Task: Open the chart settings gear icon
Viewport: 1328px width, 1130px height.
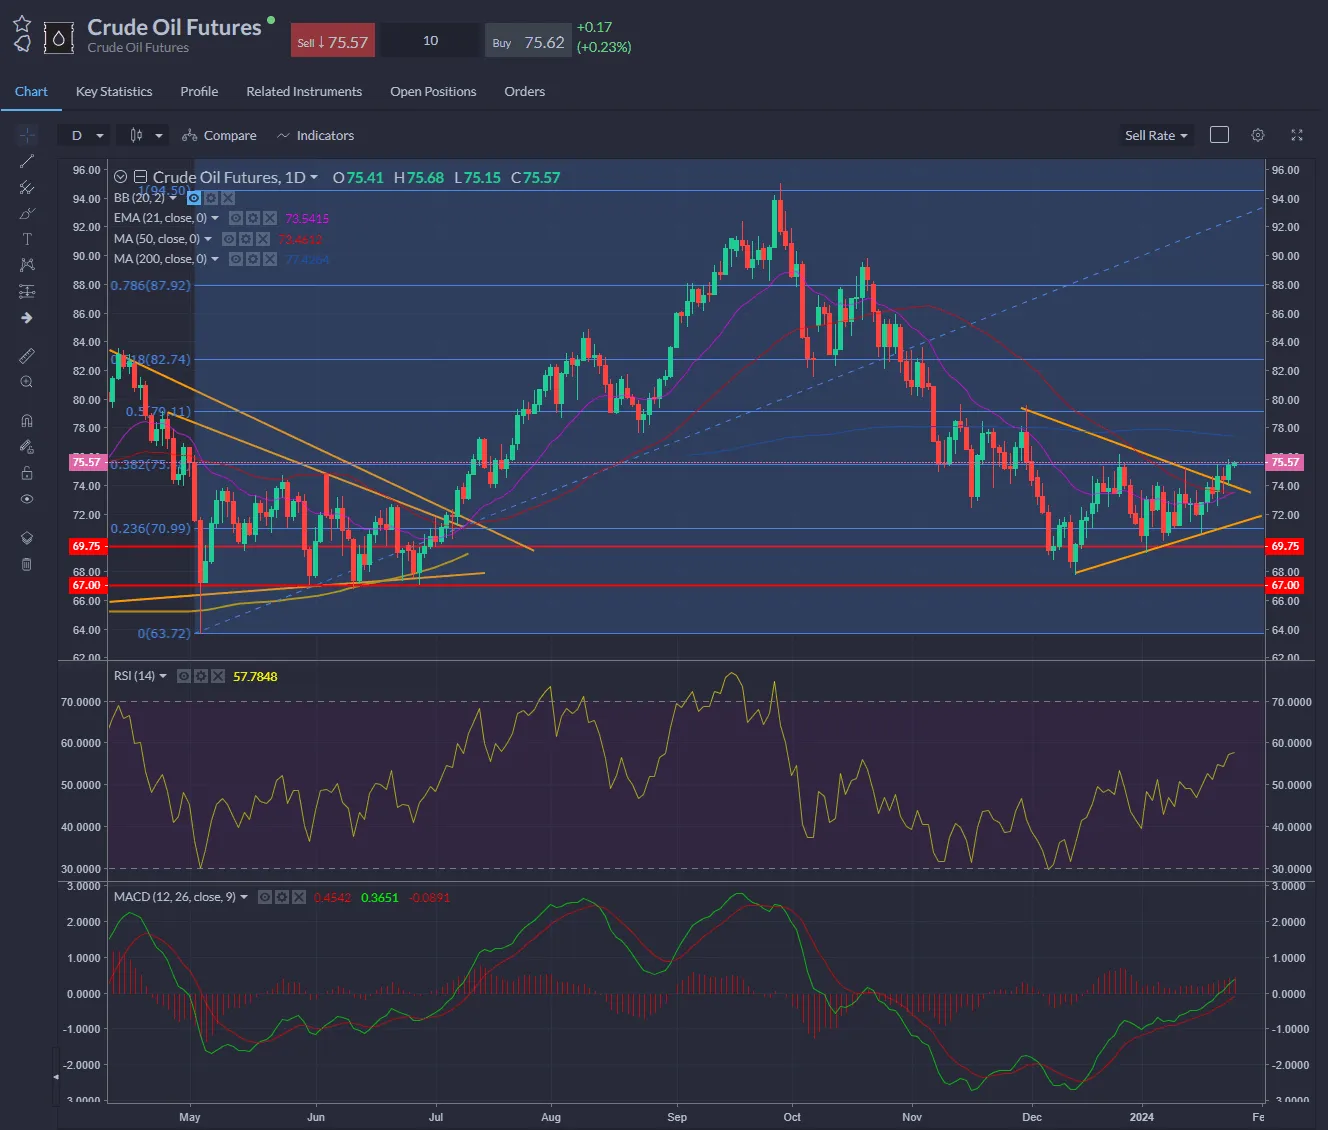Action: pos(1258,135)
